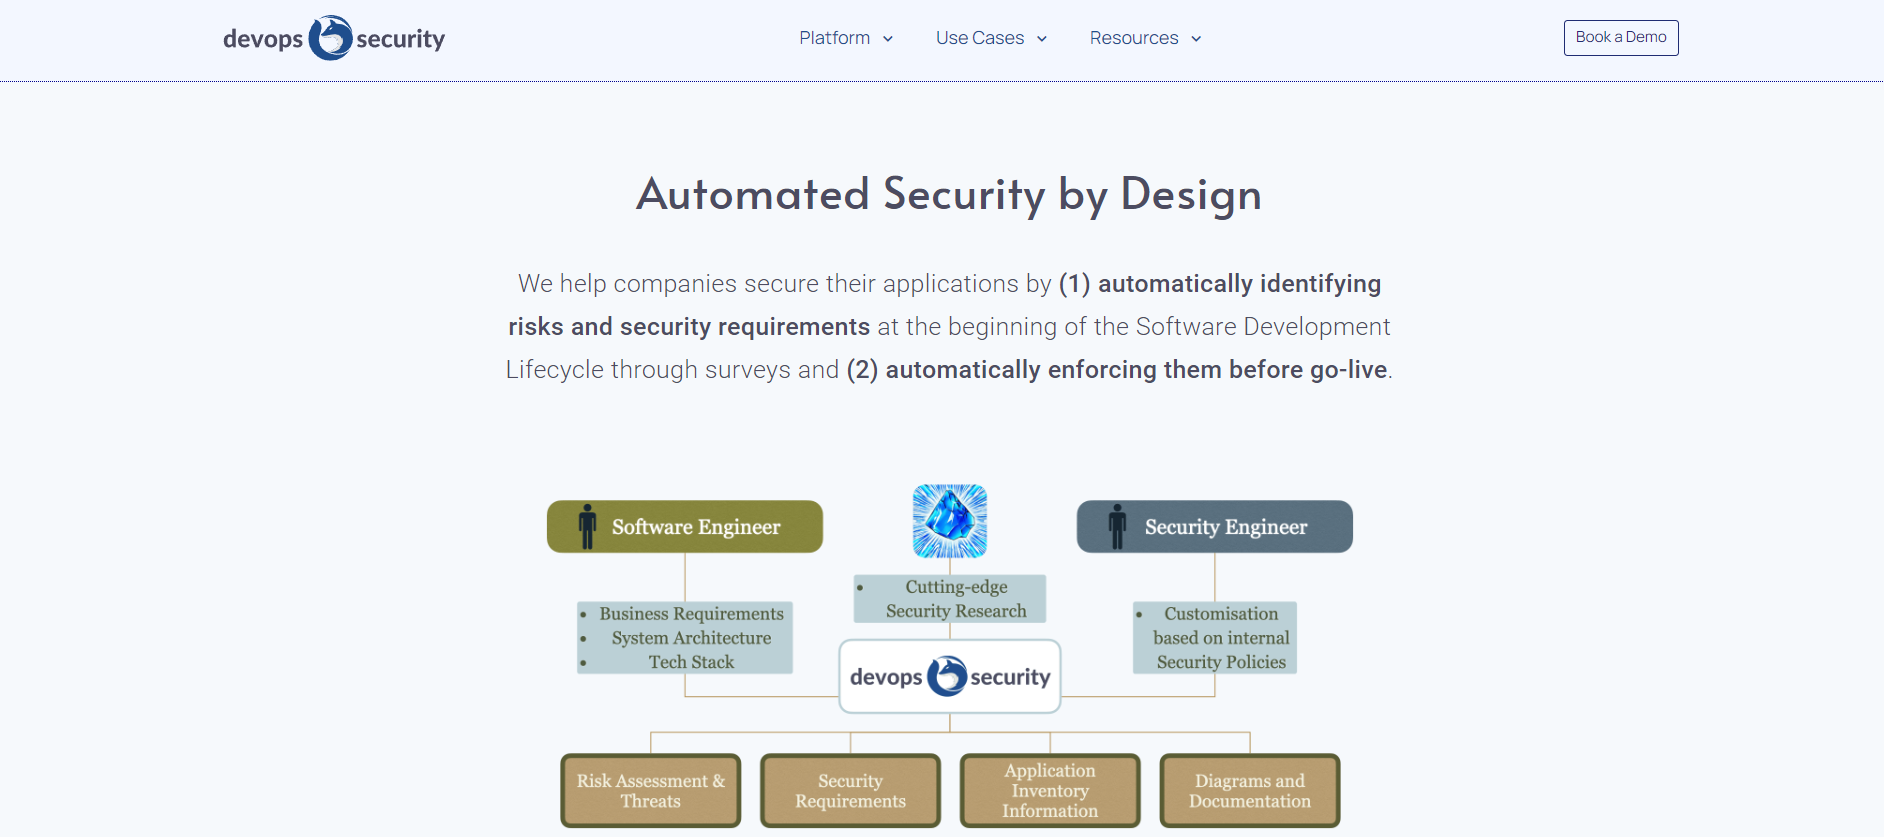Click the Application Inventory Information box
Screen dimensions: 1884x837
(x=1050, y=791)
